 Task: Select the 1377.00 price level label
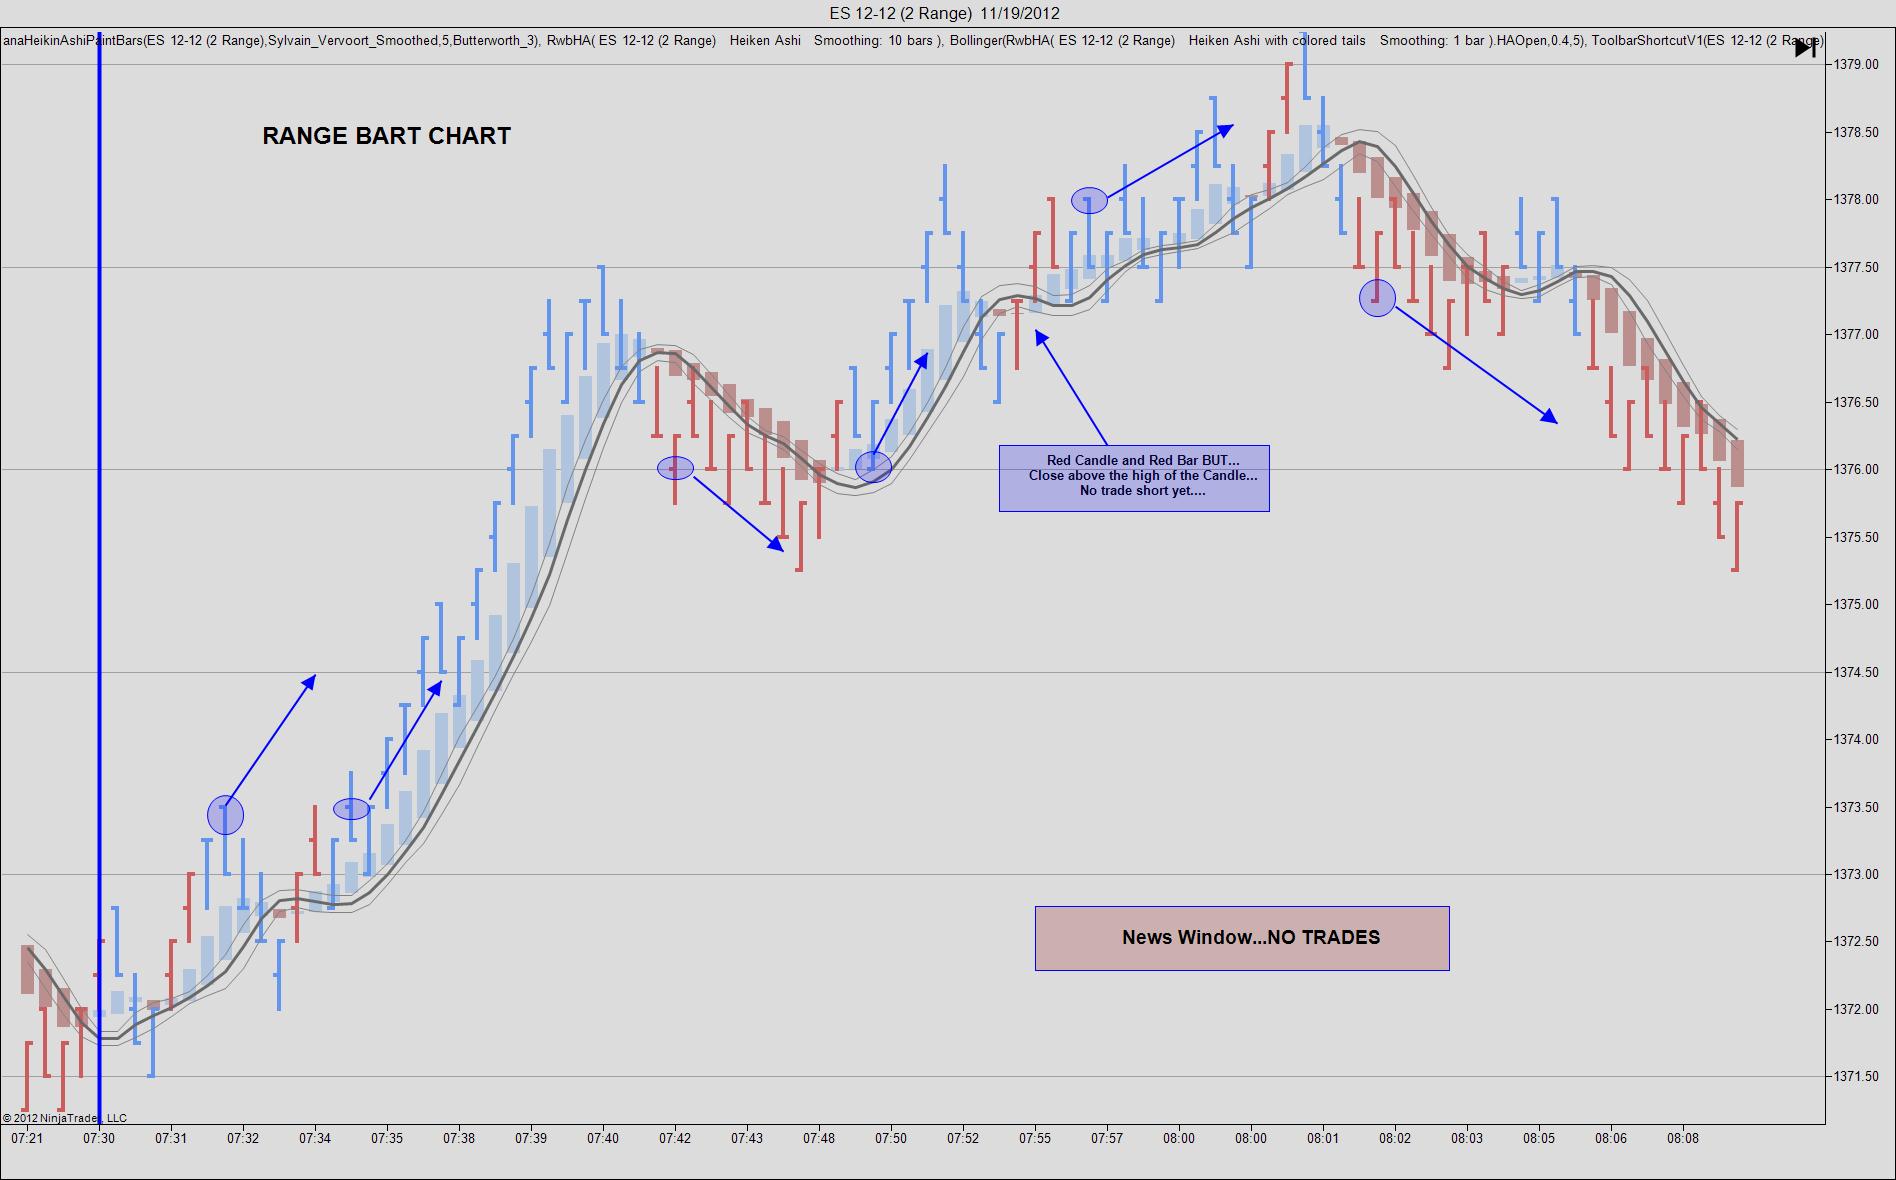(1854, 334)
